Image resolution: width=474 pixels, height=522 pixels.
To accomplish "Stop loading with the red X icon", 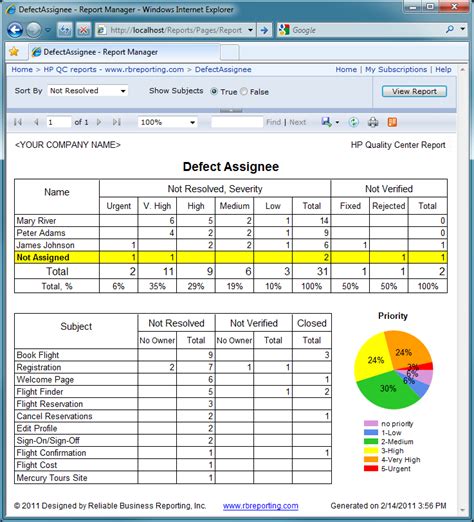I will pos(83,30).
